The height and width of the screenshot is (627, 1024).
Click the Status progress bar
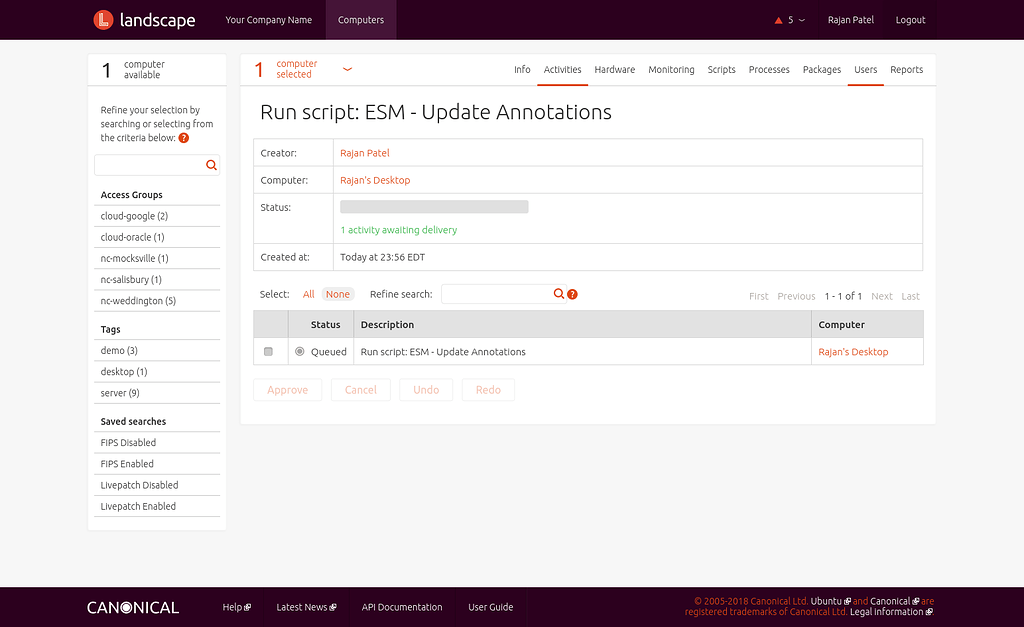click(x=433, y=206)
